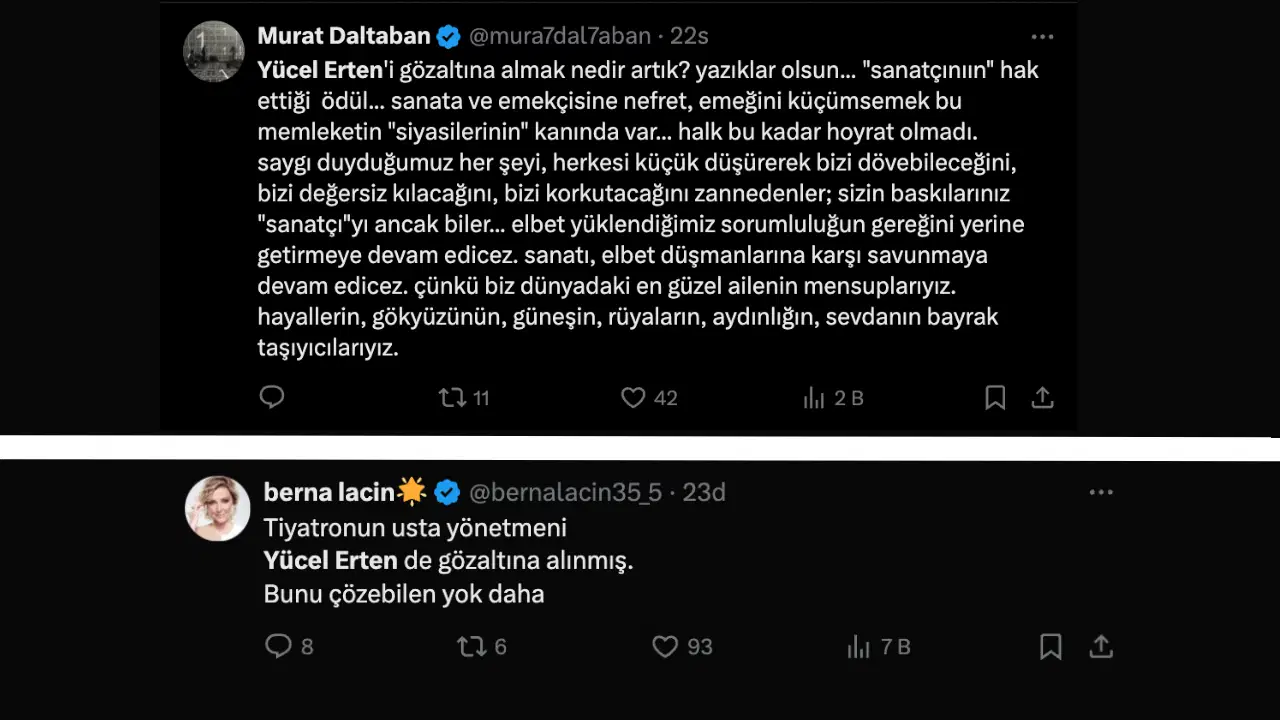Open the @bernalacin35_5 handle link
1280x720 pixels.
pyautogui.click(x=565, y=492)
